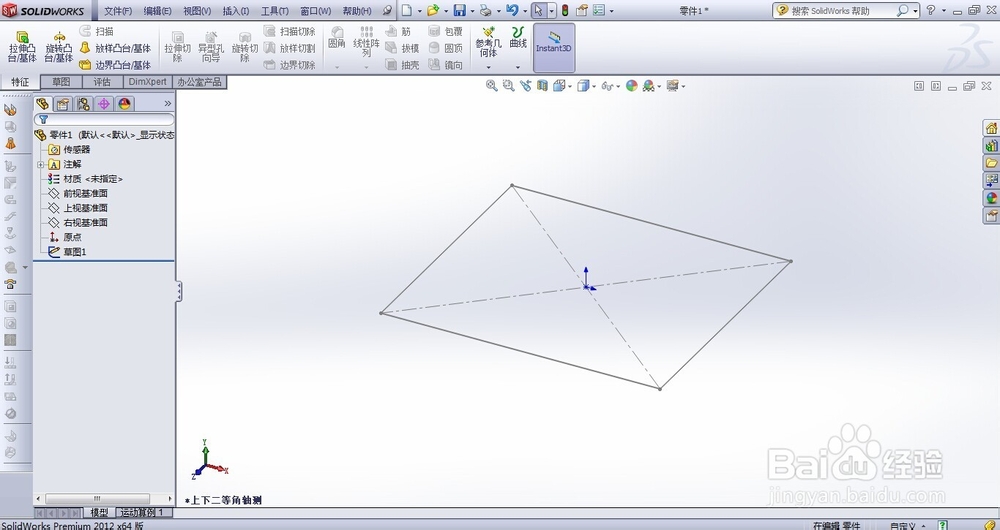
Task: Open File Explorer tab in task pane
Action: [991, 163]
